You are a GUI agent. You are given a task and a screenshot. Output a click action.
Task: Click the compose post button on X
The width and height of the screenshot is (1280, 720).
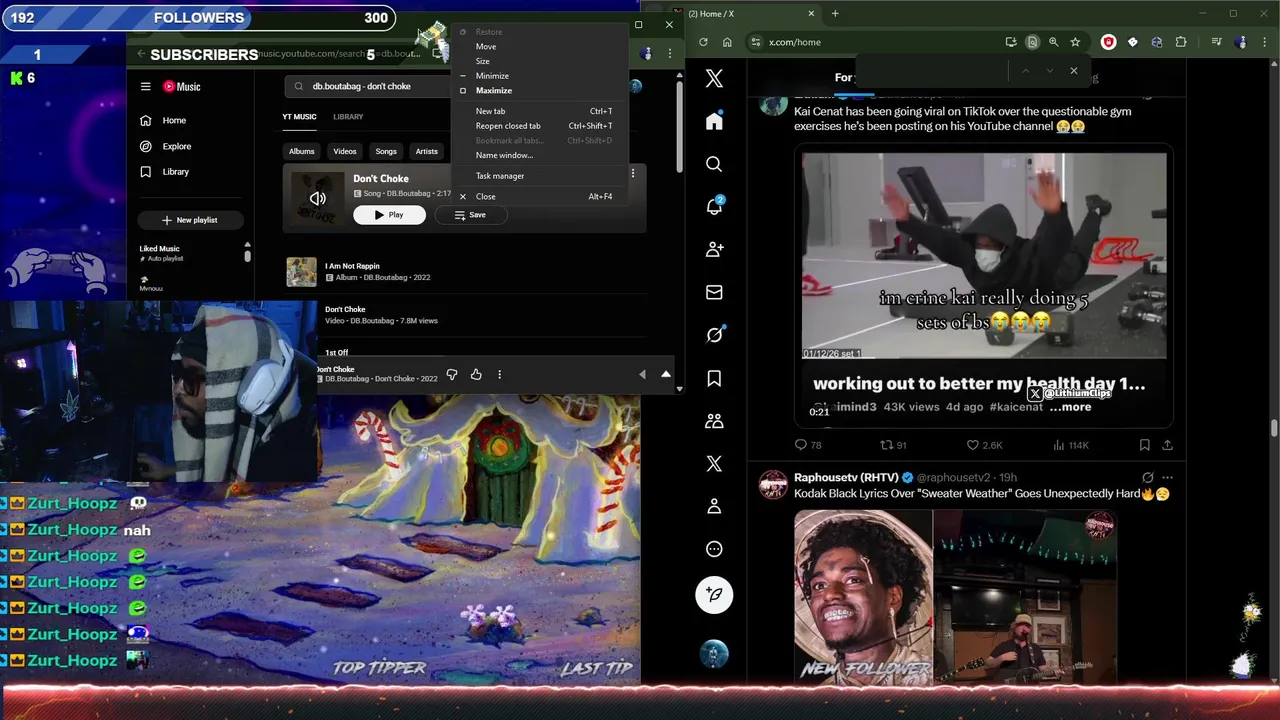714,594
